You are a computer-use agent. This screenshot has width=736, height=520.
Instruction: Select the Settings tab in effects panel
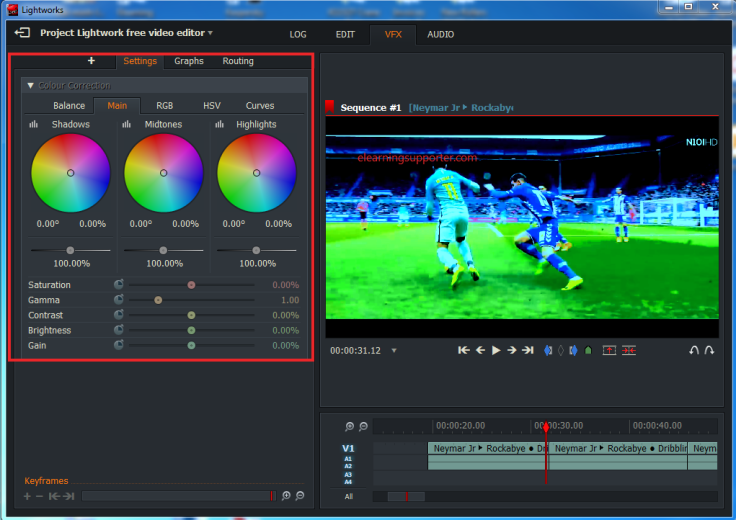coord(140,61)
